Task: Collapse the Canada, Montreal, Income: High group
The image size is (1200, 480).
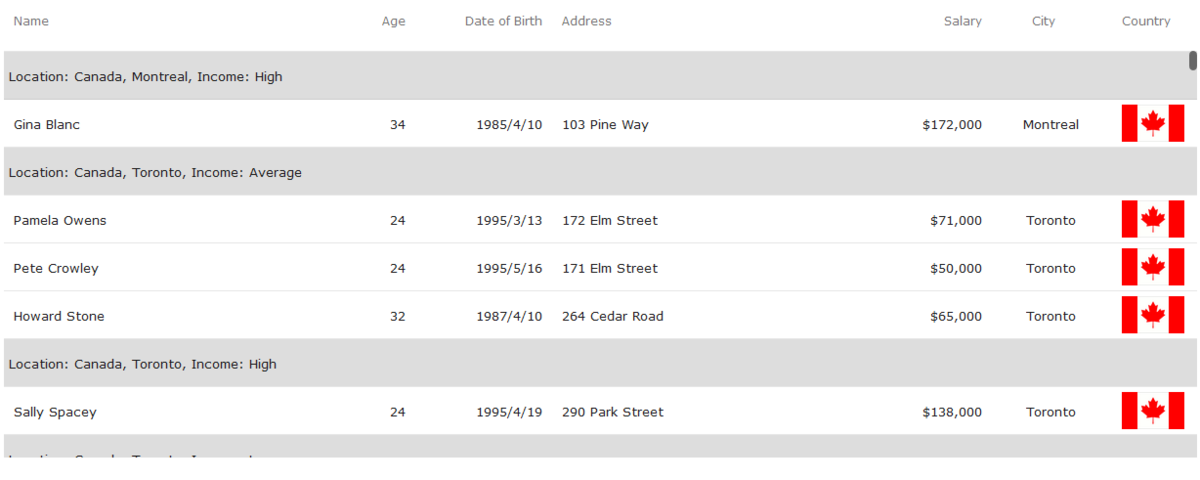Action: (x=146, y=77)
